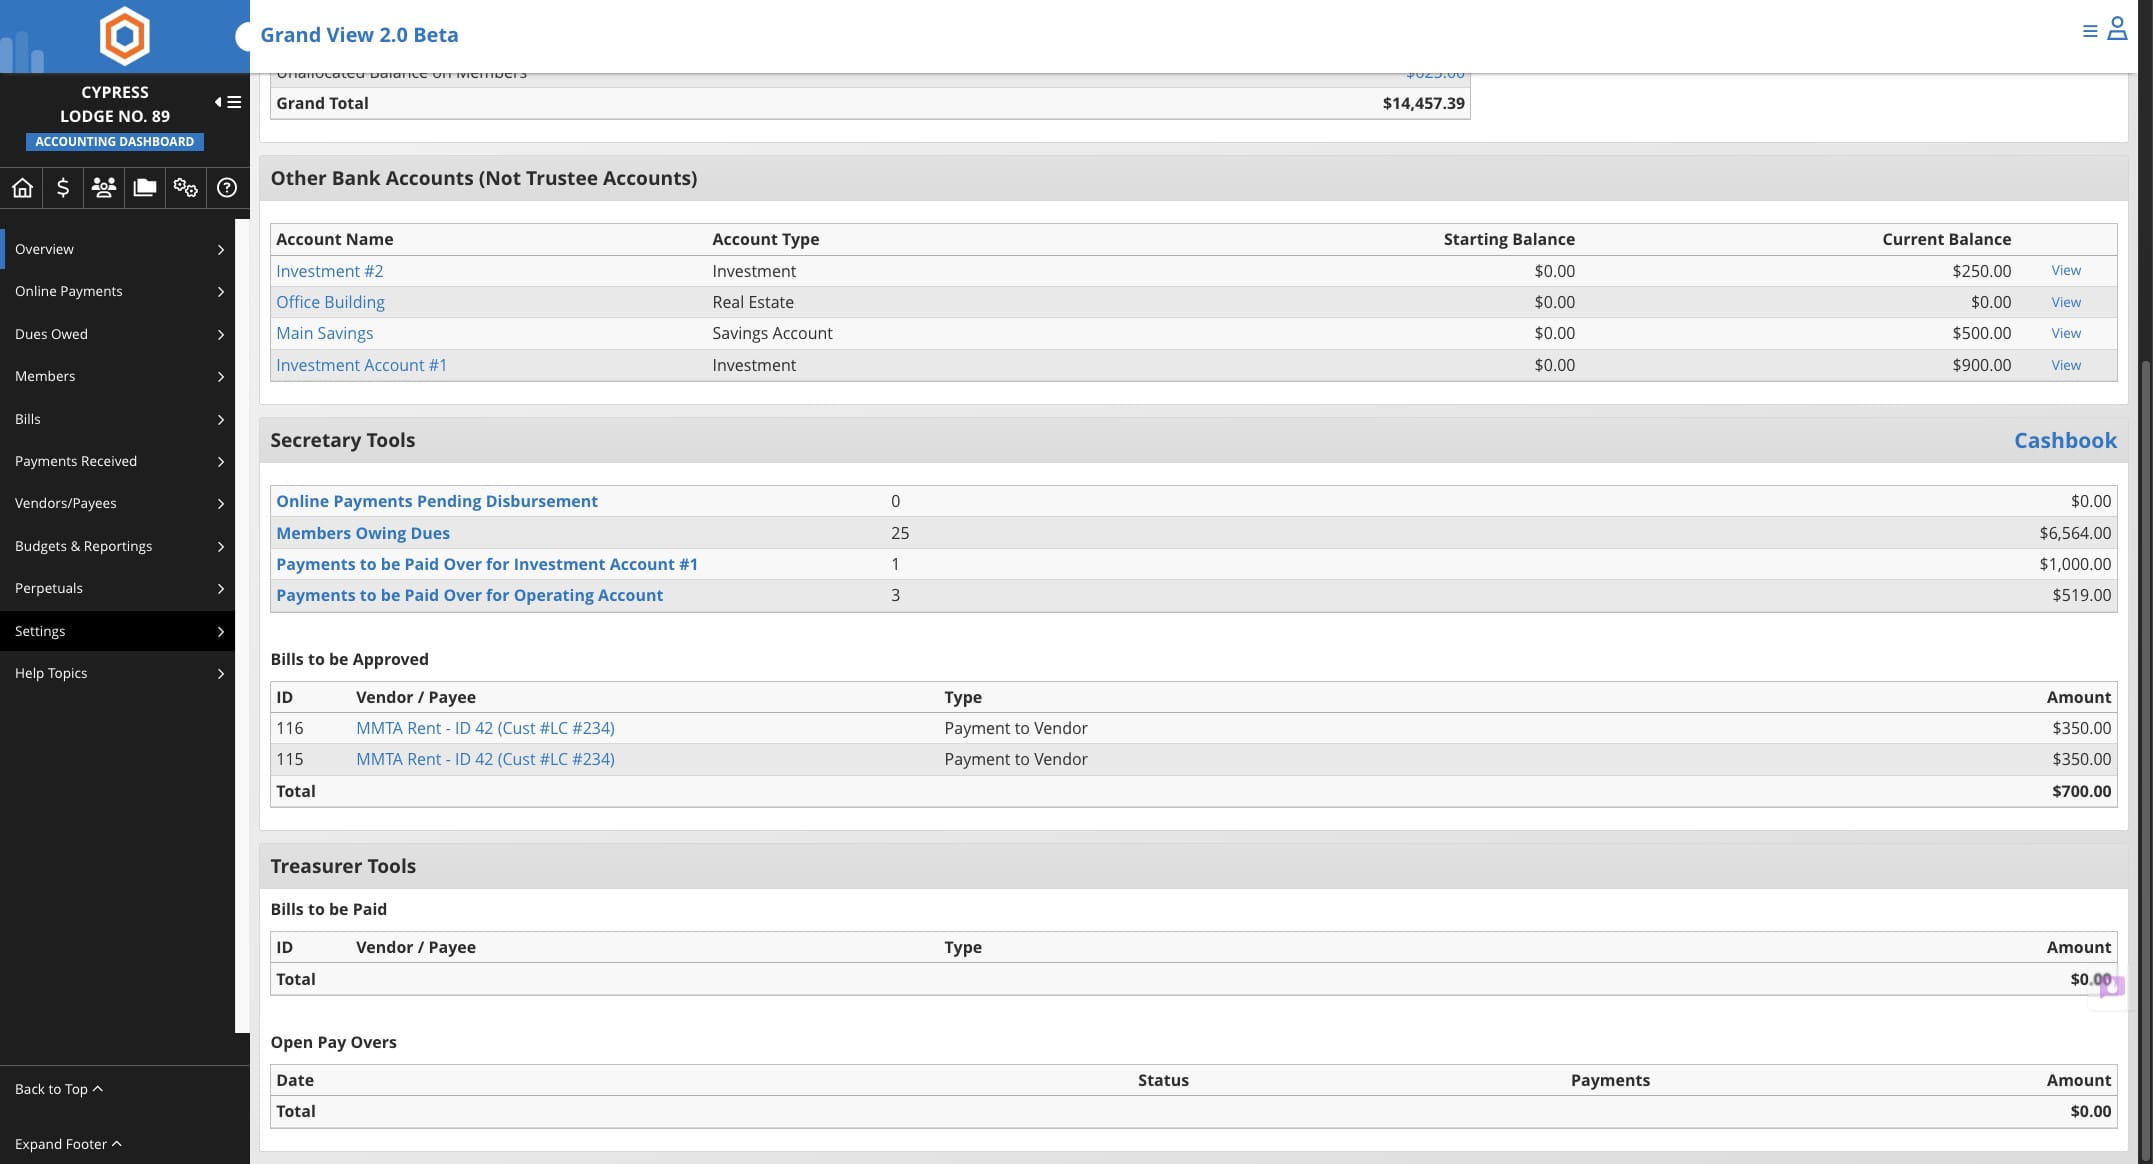Open the MMTA Rent vendor link for bill 116
Viewport: 2153px width, 1164px height.
pyautogui.click(x=485, y=728)
